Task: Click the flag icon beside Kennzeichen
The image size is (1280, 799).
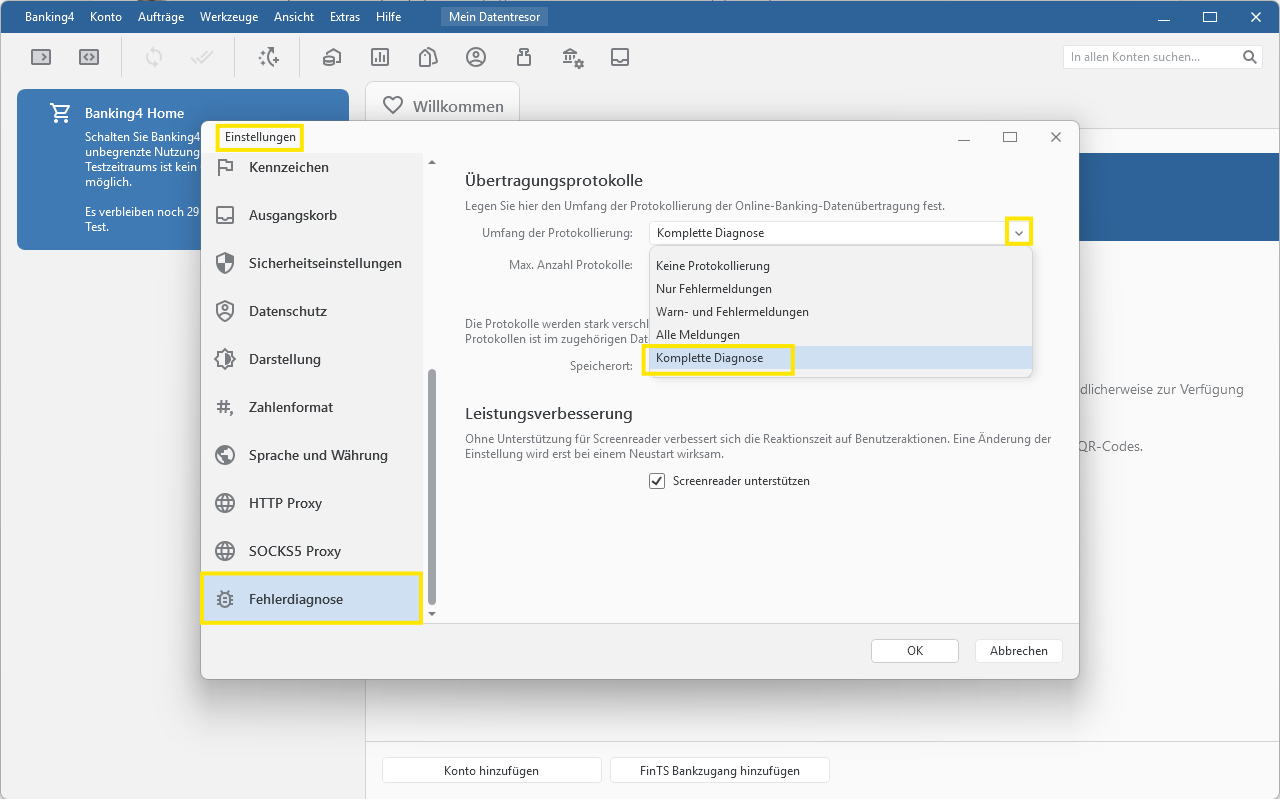Action: pos(226,167)
